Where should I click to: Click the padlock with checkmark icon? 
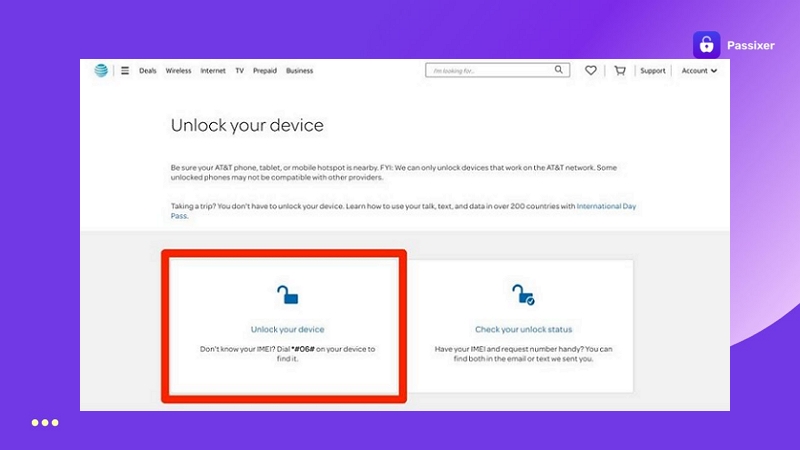(x=523, y=294)
